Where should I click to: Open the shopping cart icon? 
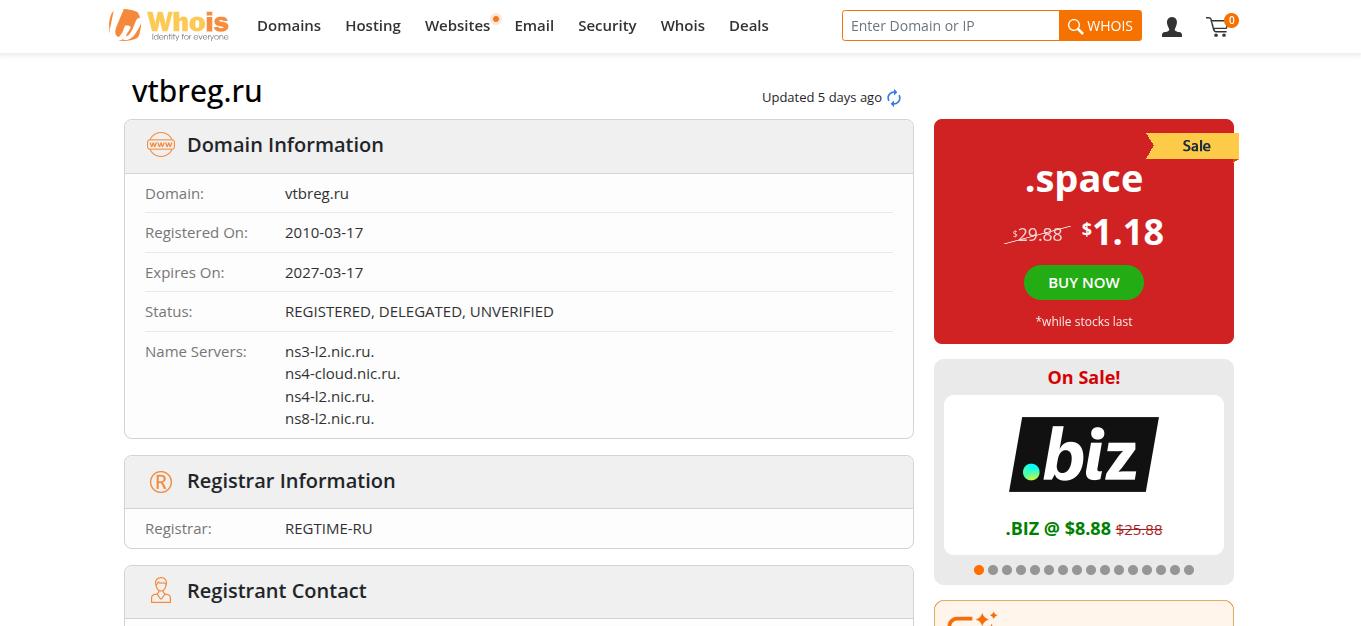coord(1219,27)
